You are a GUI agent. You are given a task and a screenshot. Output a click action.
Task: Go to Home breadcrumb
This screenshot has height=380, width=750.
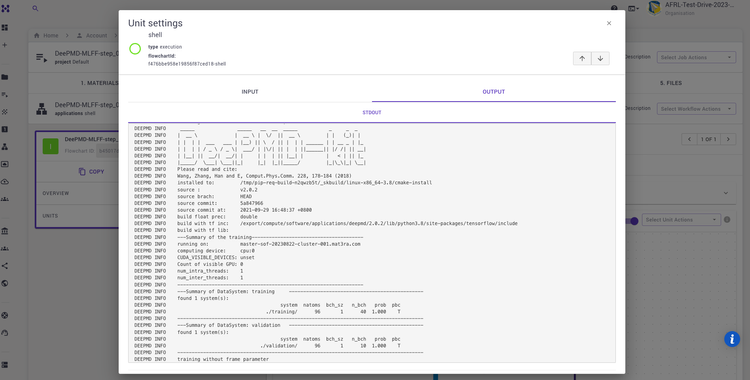[46, 35]
